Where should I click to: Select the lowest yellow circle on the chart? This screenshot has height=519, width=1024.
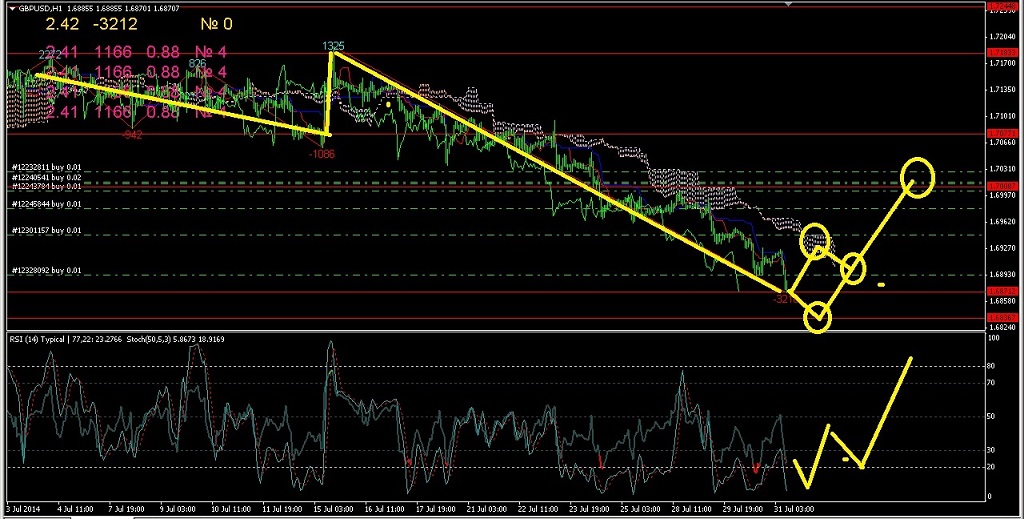[x=817, y=318]
